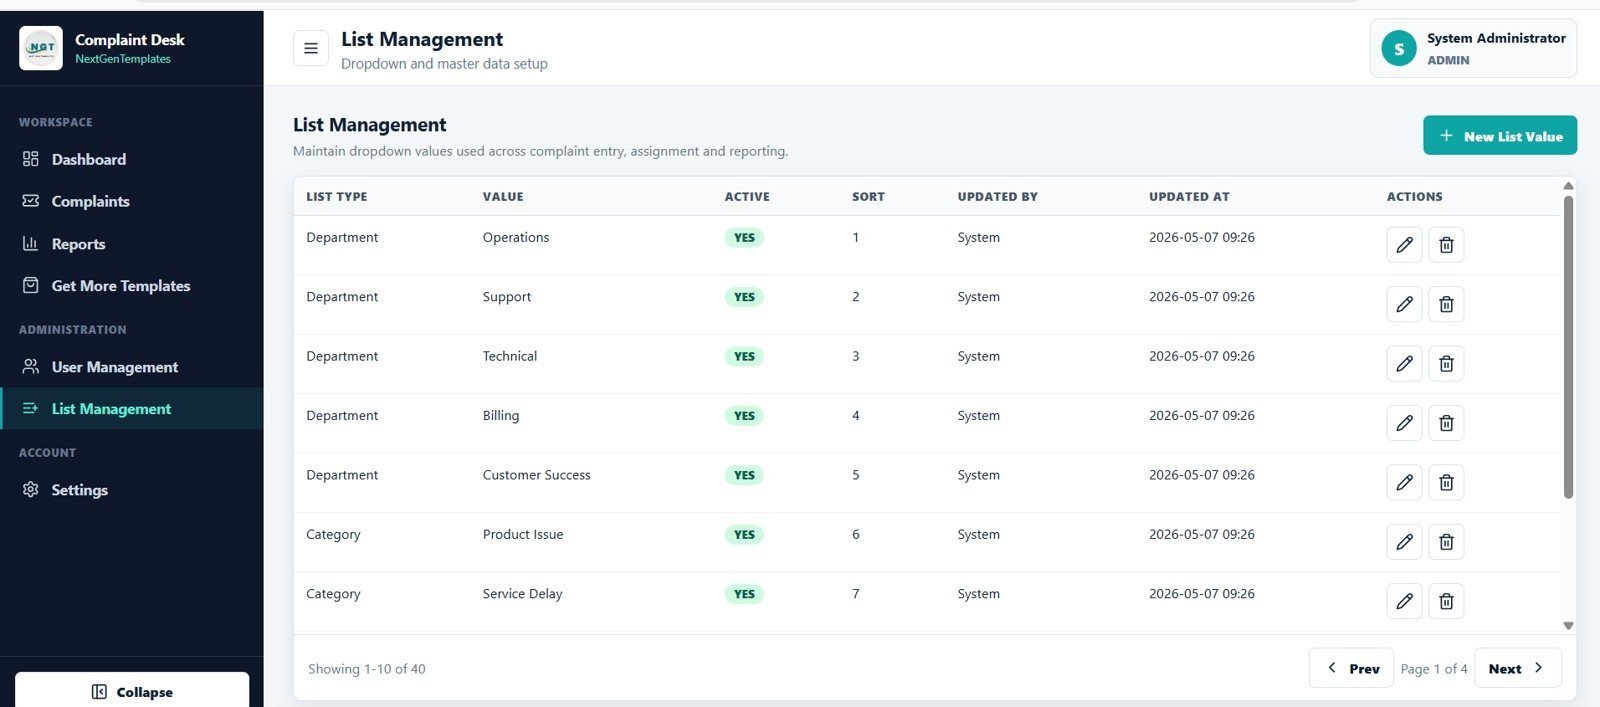Click the ACTIVE column header
This screenshot has width=1600, height=707.
747,197
